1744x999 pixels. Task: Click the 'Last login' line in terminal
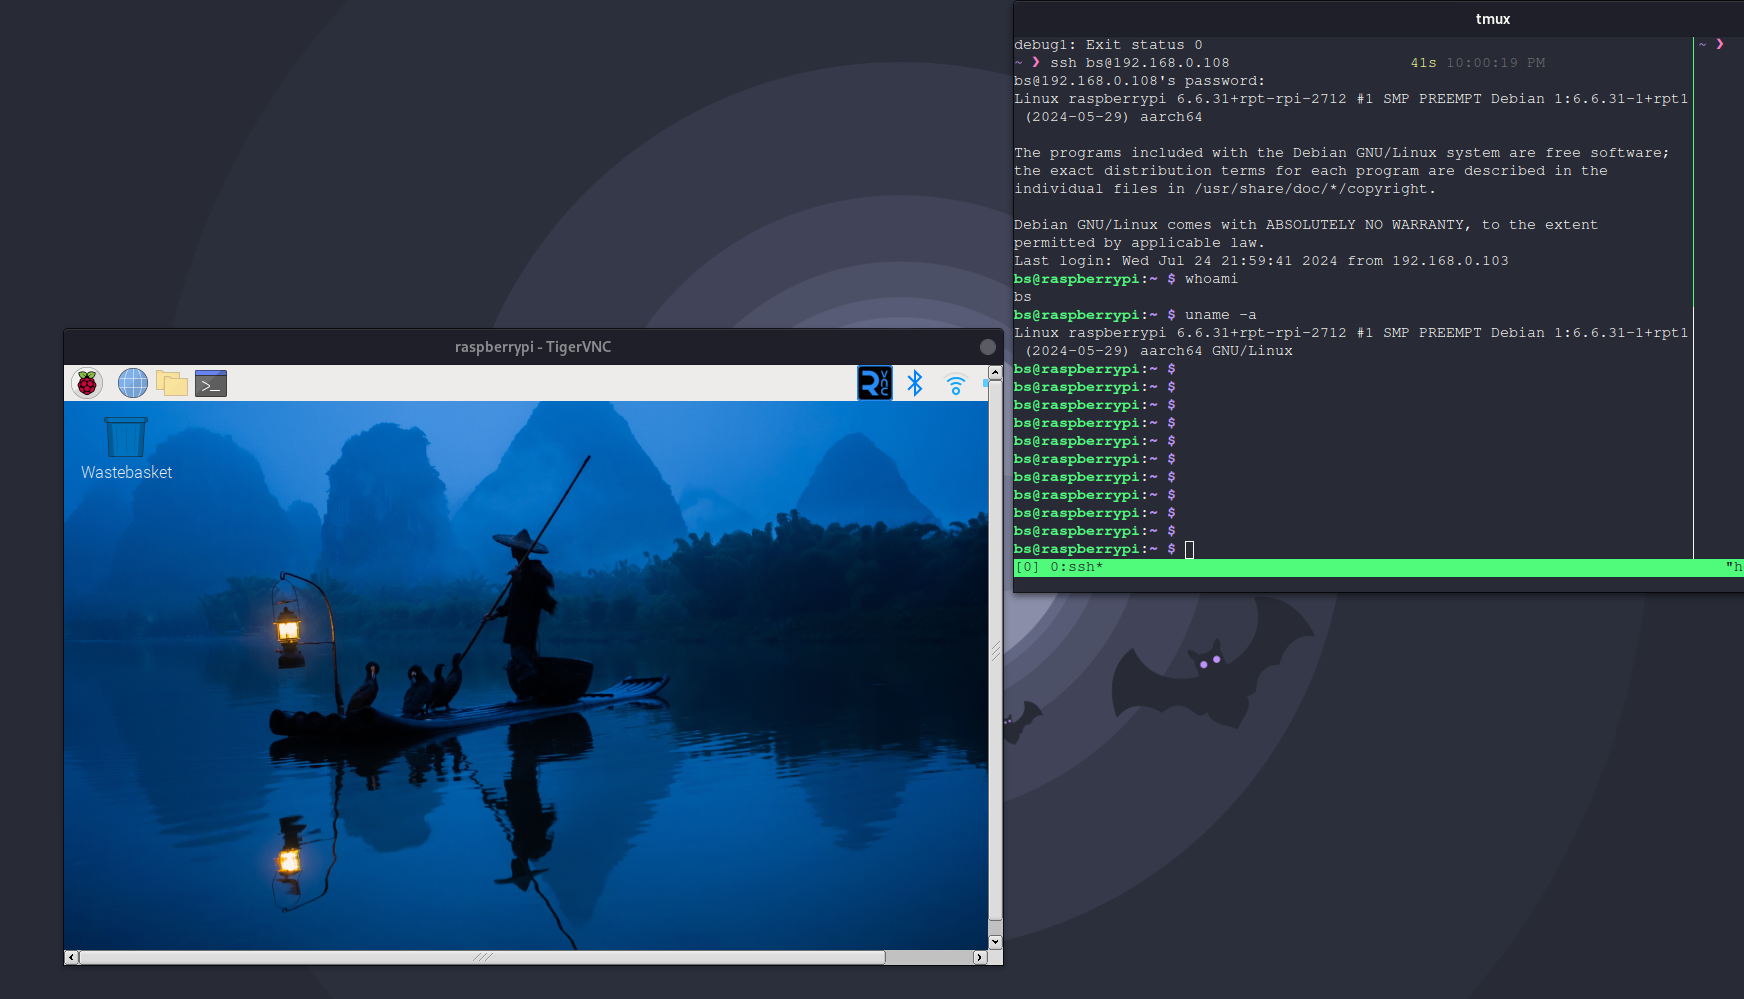(1261, 261)
